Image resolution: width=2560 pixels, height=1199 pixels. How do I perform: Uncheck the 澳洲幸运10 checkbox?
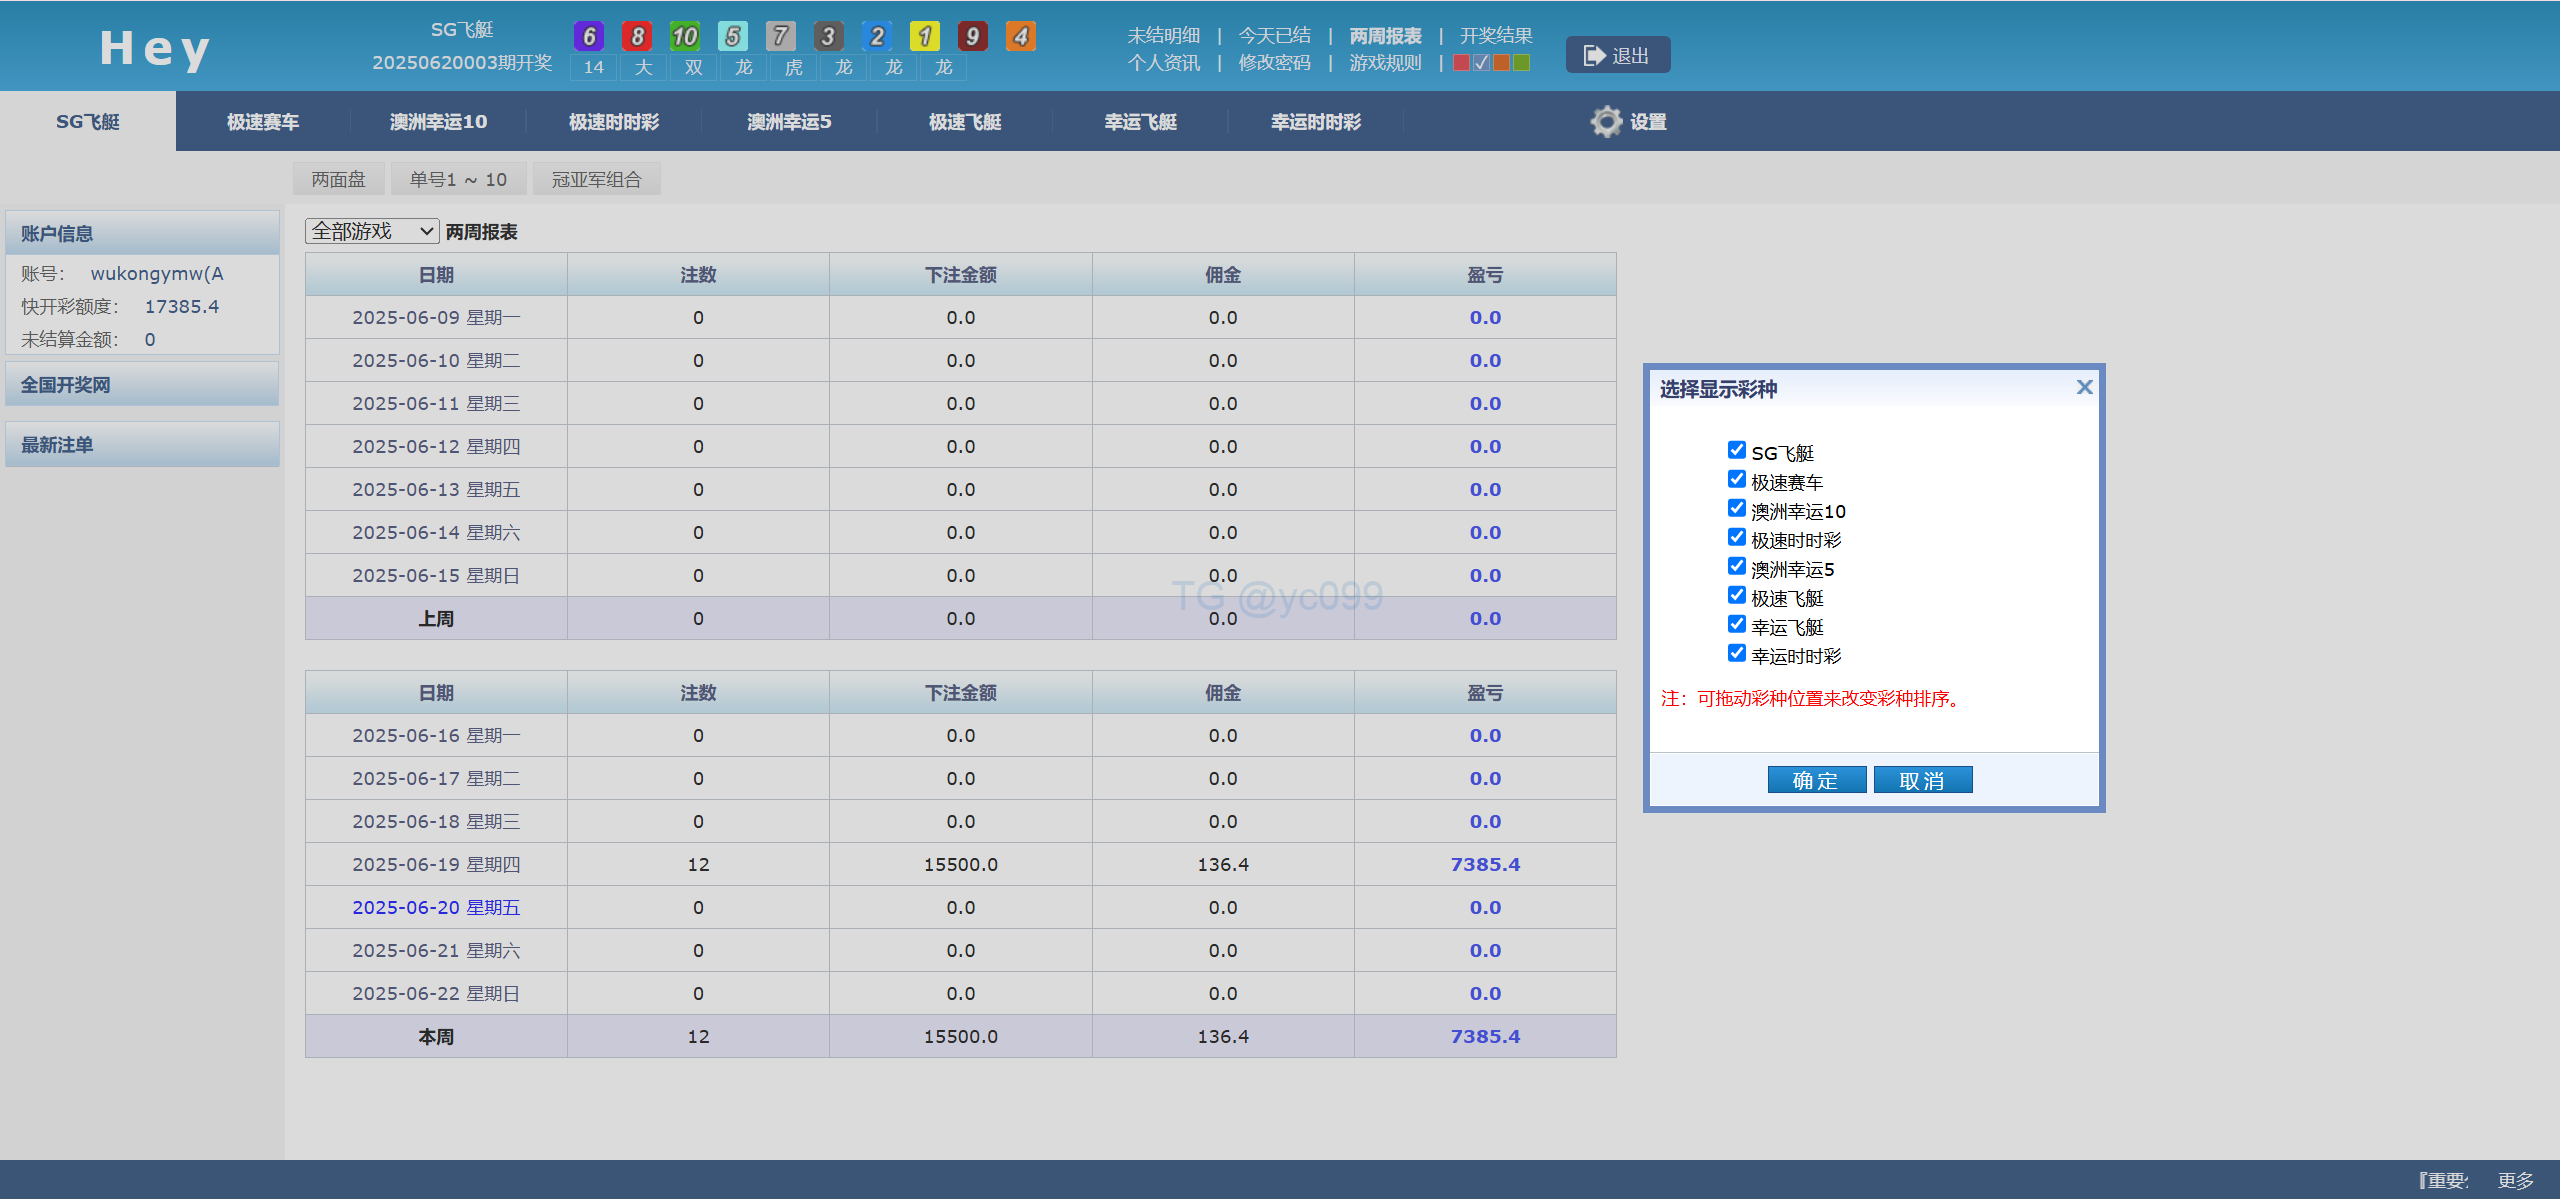tap(1737, 508)
